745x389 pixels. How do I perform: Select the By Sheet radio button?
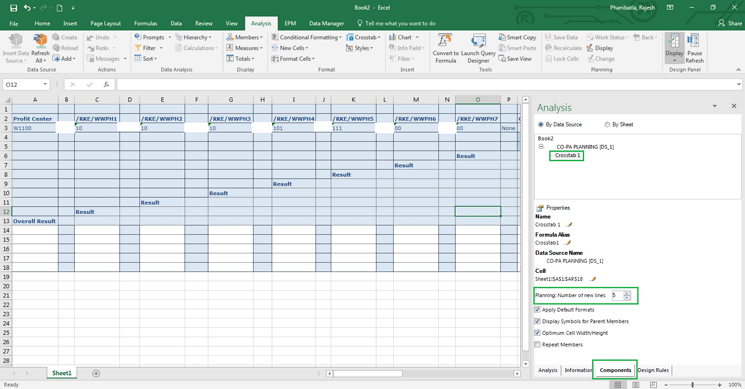point(607,124)
